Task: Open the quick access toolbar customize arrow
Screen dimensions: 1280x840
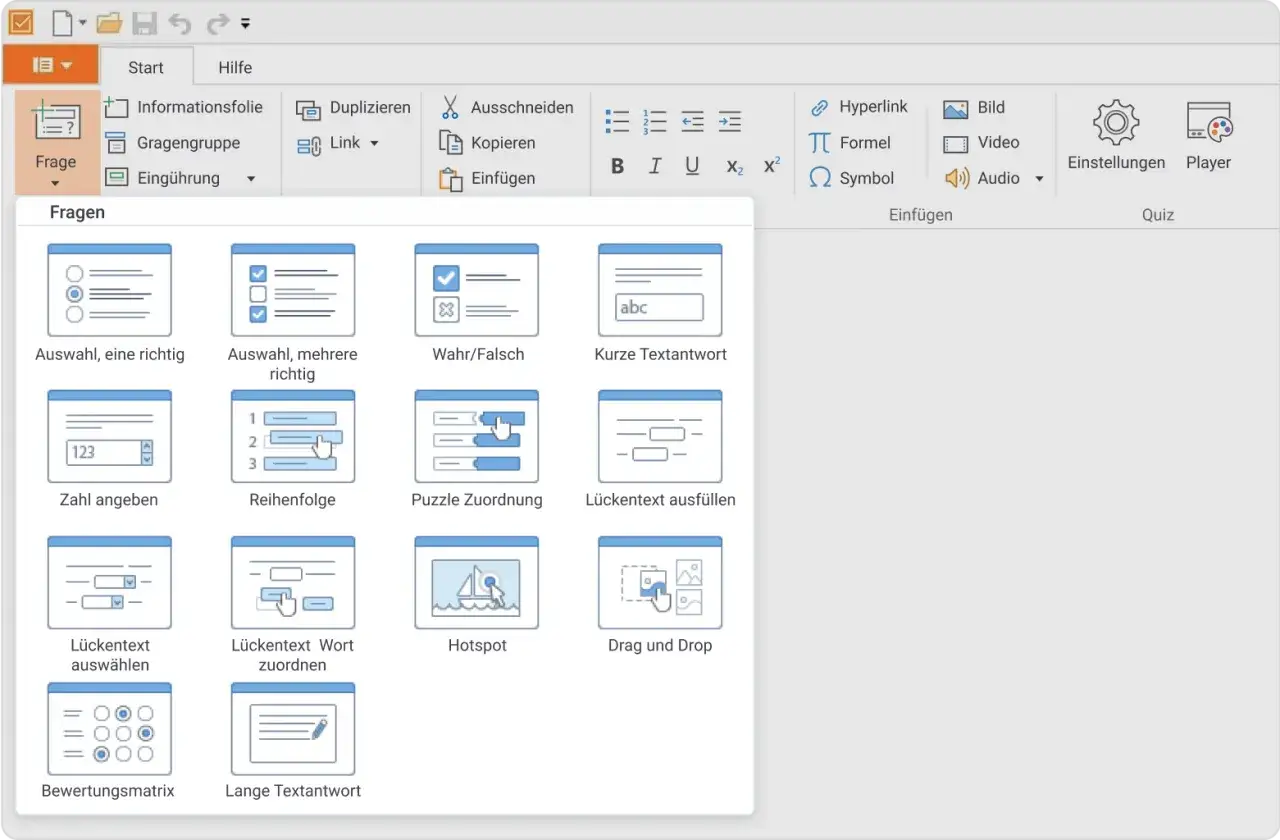Action: point(246,23)
